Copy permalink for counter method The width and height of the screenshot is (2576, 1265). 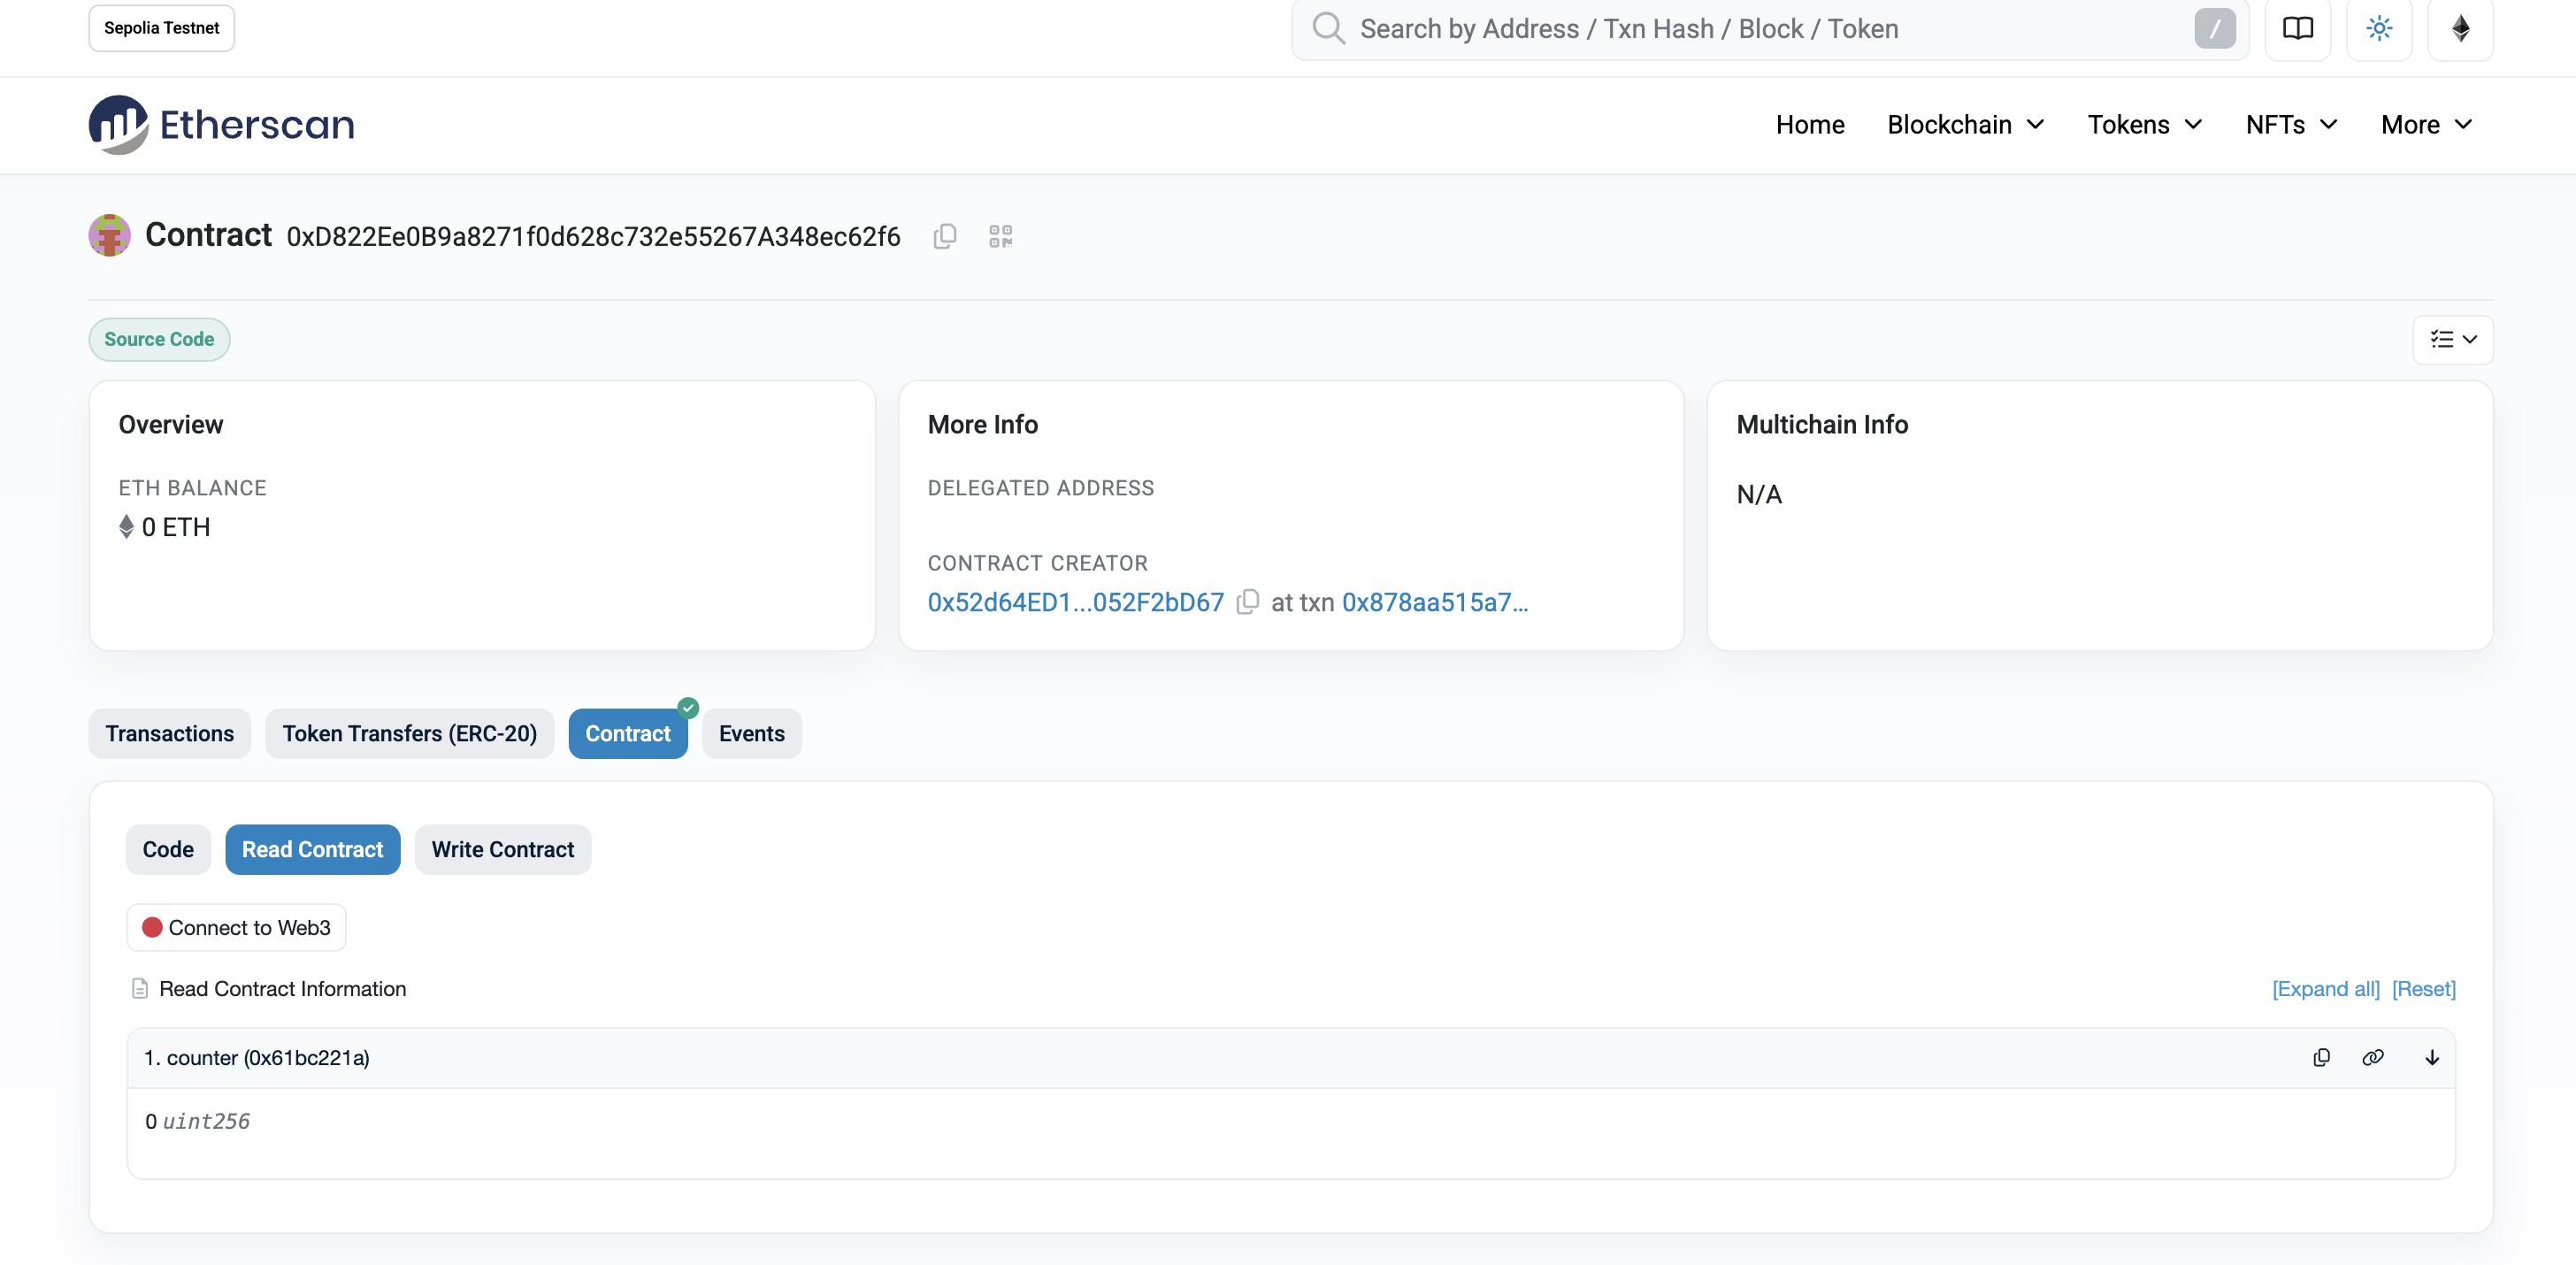(2373, 1057)
